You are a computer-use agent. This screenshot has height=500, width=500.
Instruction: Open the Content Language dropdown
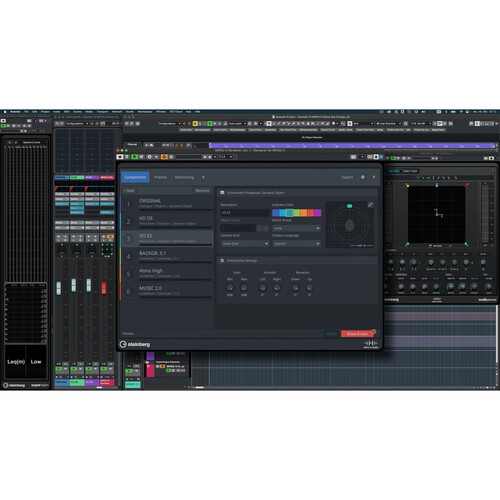coord(296,244)
